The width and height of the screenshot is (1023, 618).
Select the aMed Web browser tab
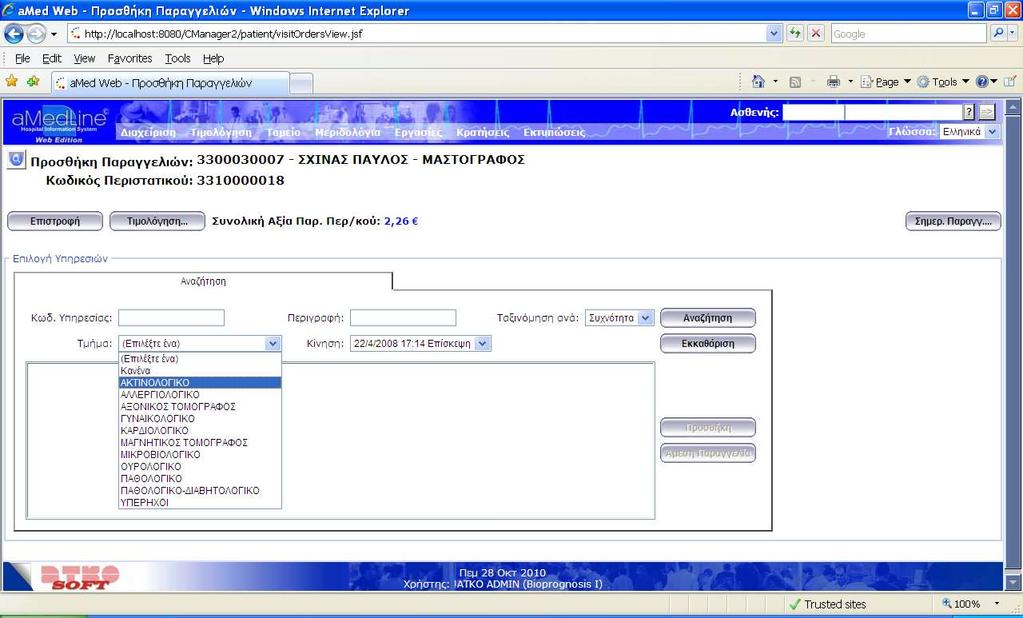tap(170, 83)
